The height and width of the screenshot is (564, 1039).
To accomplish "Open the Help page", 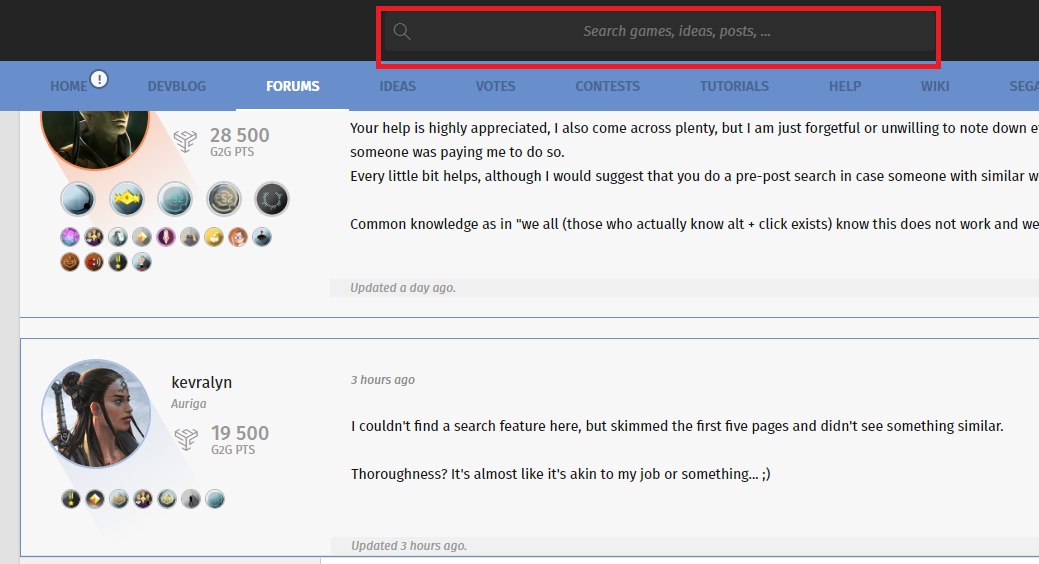I will [x=844, y=86].
